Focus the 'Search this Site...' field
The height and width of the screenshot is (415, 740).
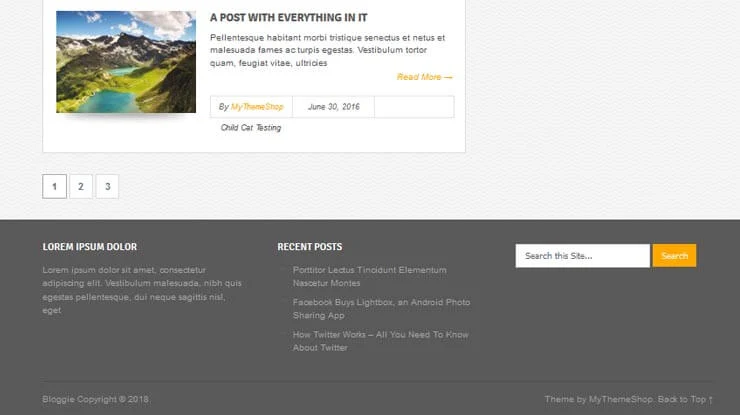coord(582,256)
